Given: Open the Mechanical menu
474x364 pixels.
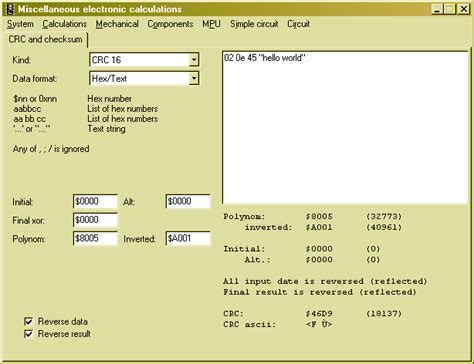Looking at the screenshot, I should pos(117,24).
